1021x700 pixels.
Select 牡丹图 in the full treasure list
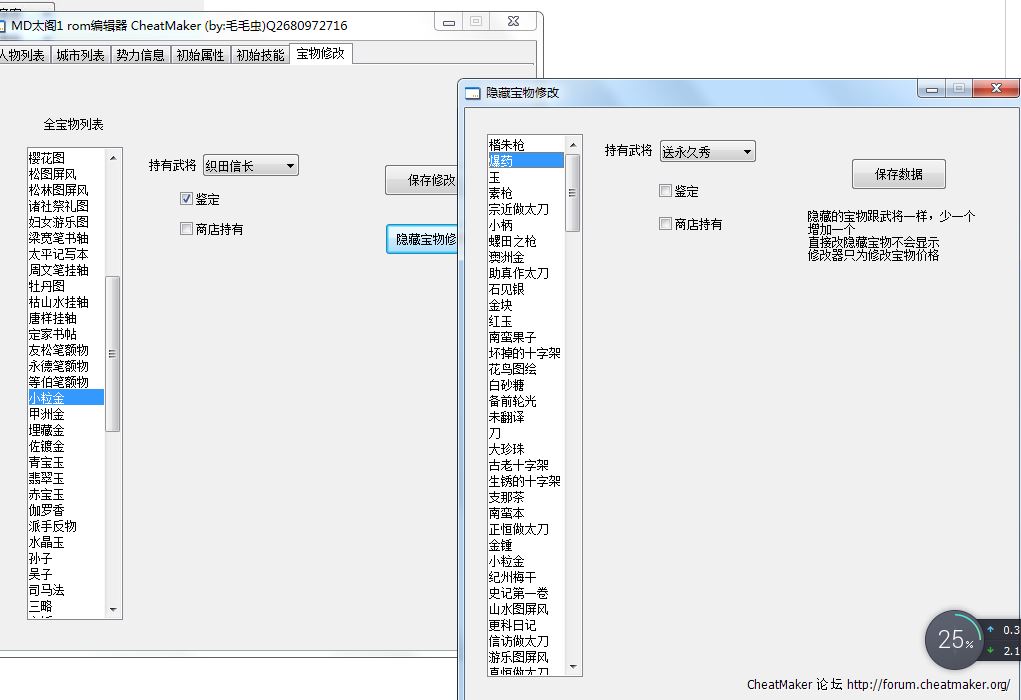47,286
